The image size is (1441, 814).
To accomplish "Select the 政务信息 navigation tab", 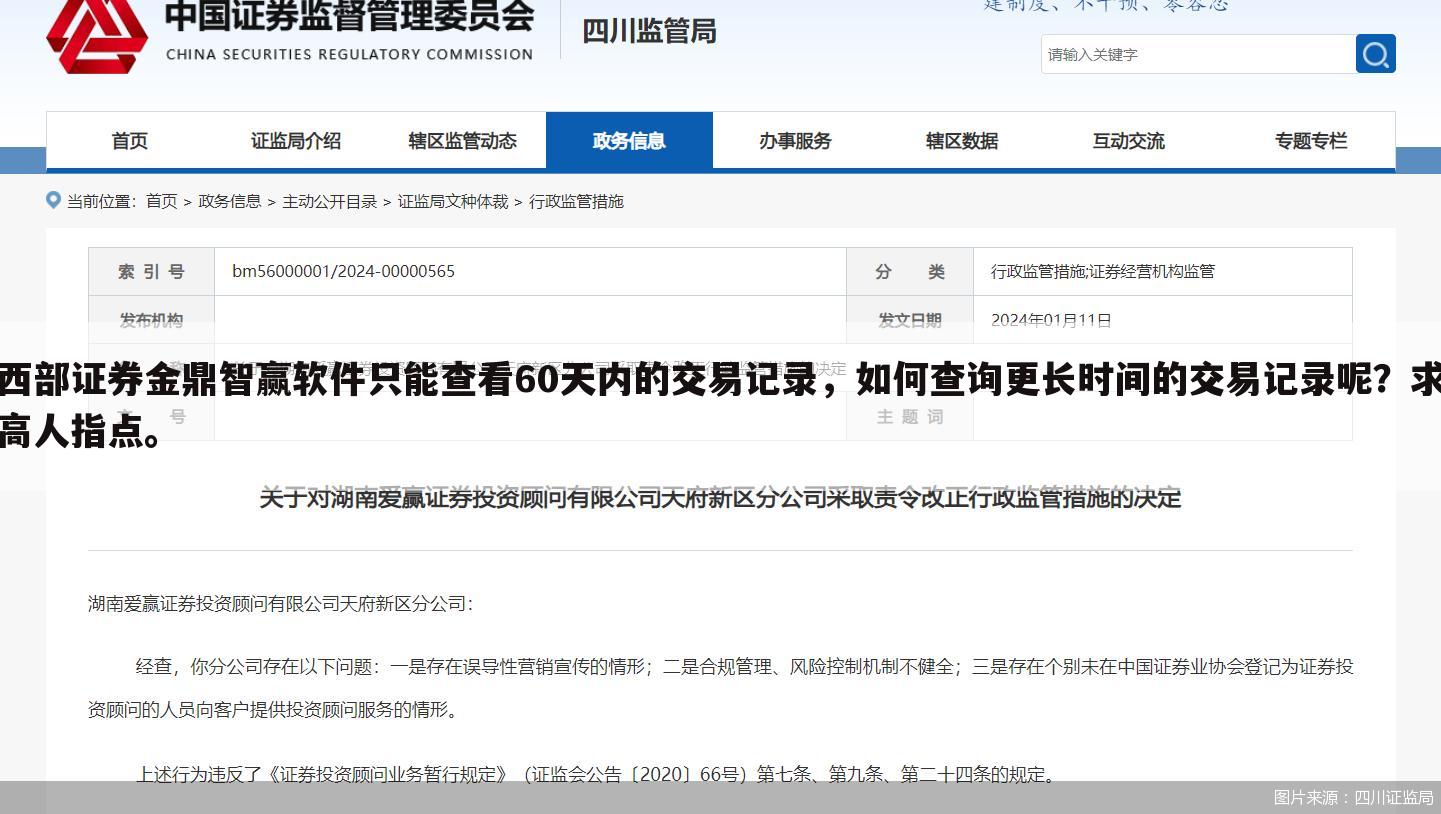I will 629,141.
